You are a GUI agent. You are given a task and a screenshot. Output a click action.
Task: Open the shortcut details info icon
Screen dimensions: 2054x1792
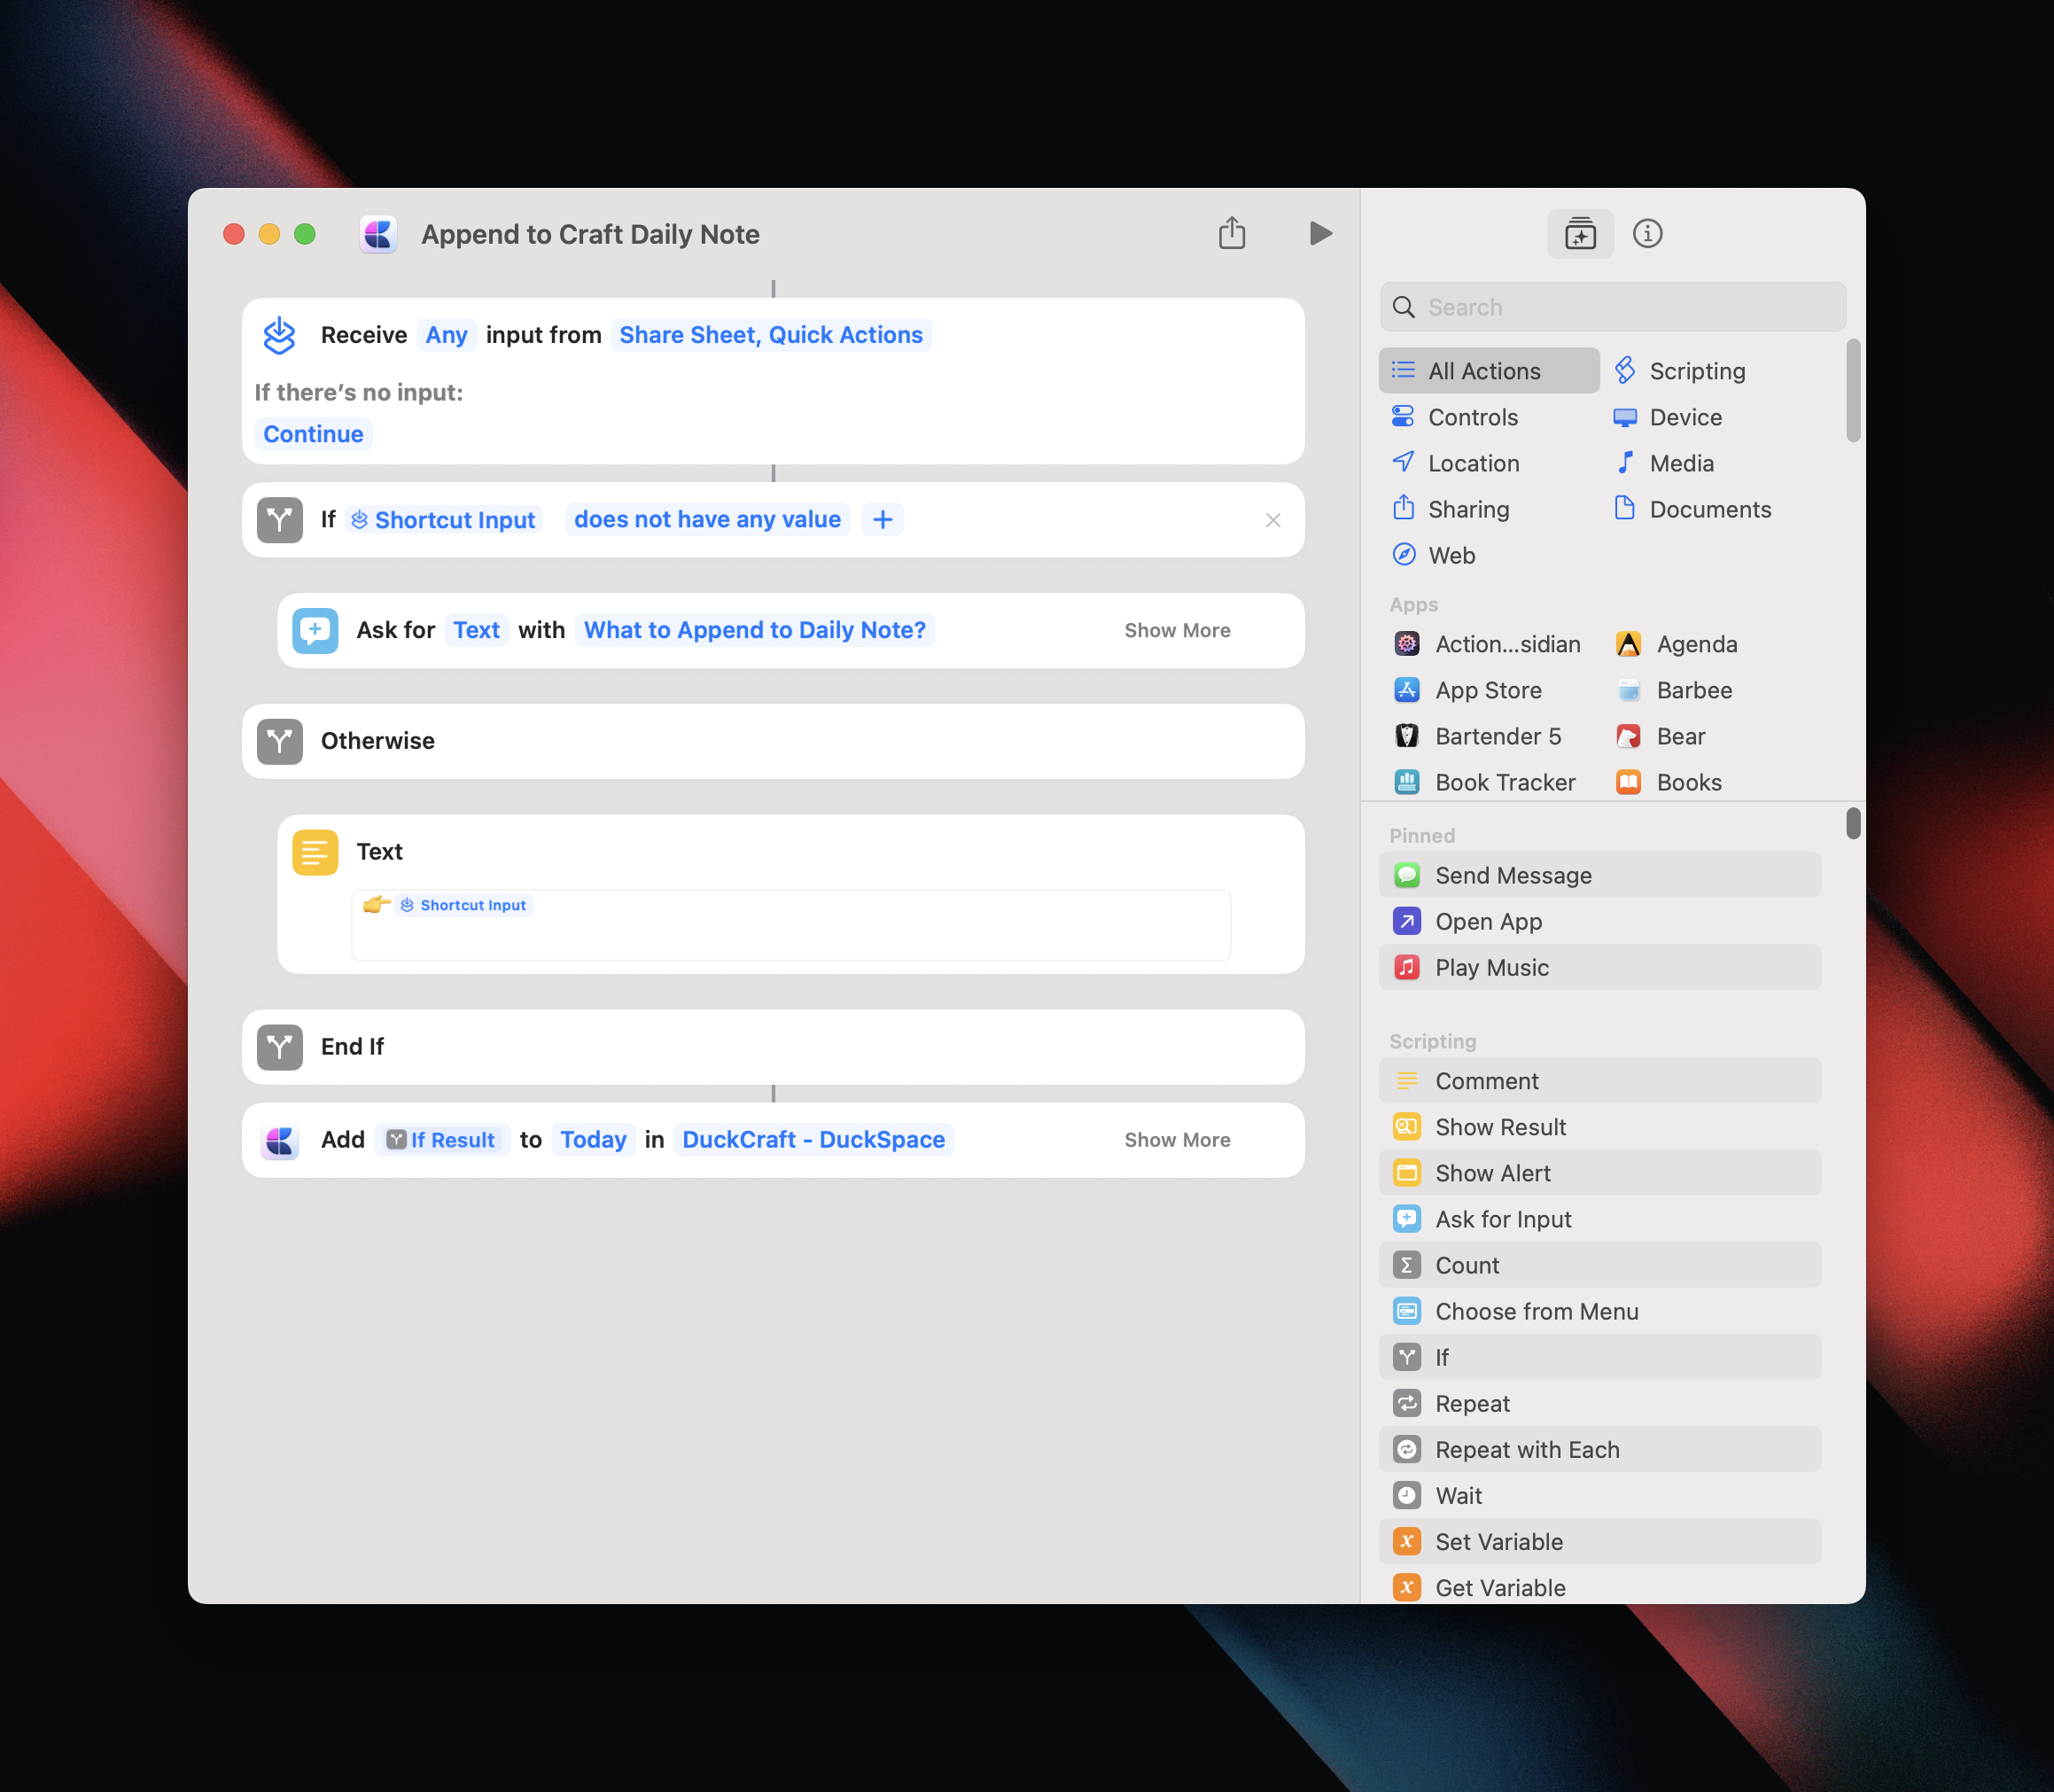tap(1647, 234)
